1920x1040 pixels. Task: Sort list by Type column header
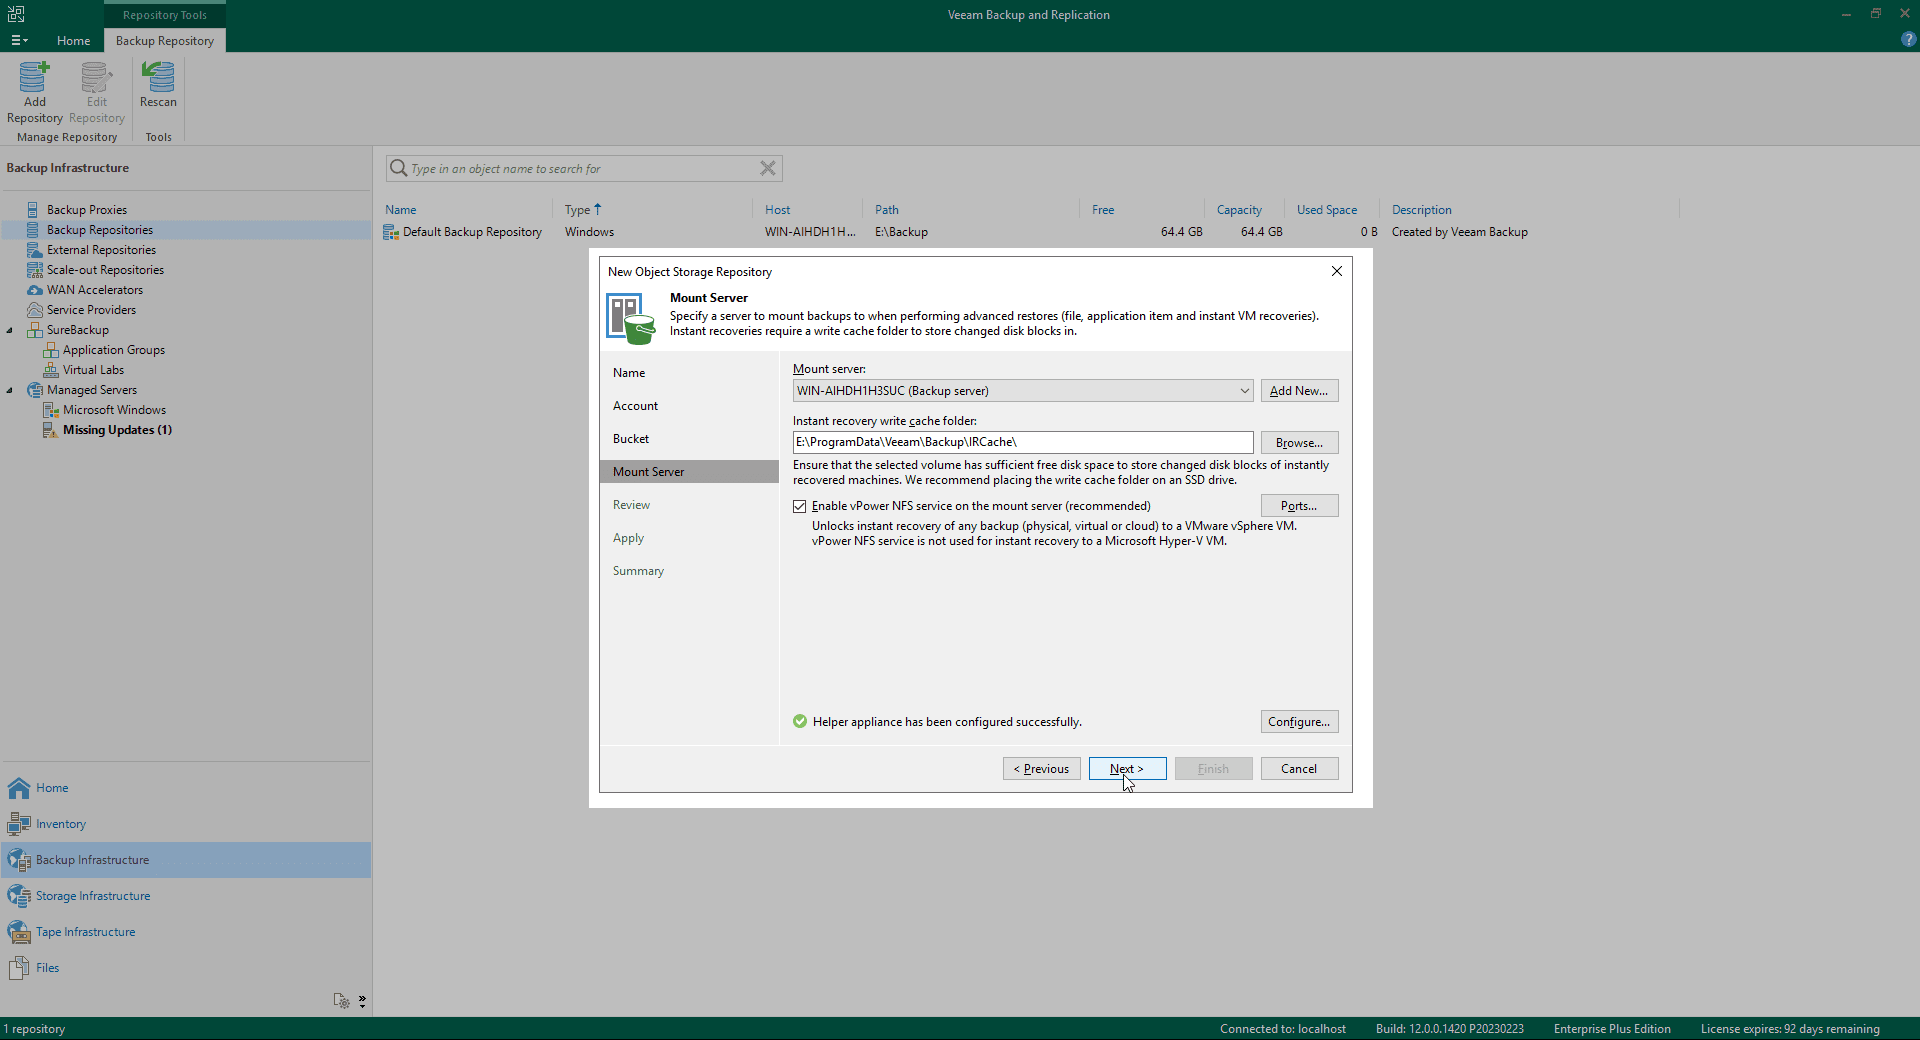tap(578, 210)
